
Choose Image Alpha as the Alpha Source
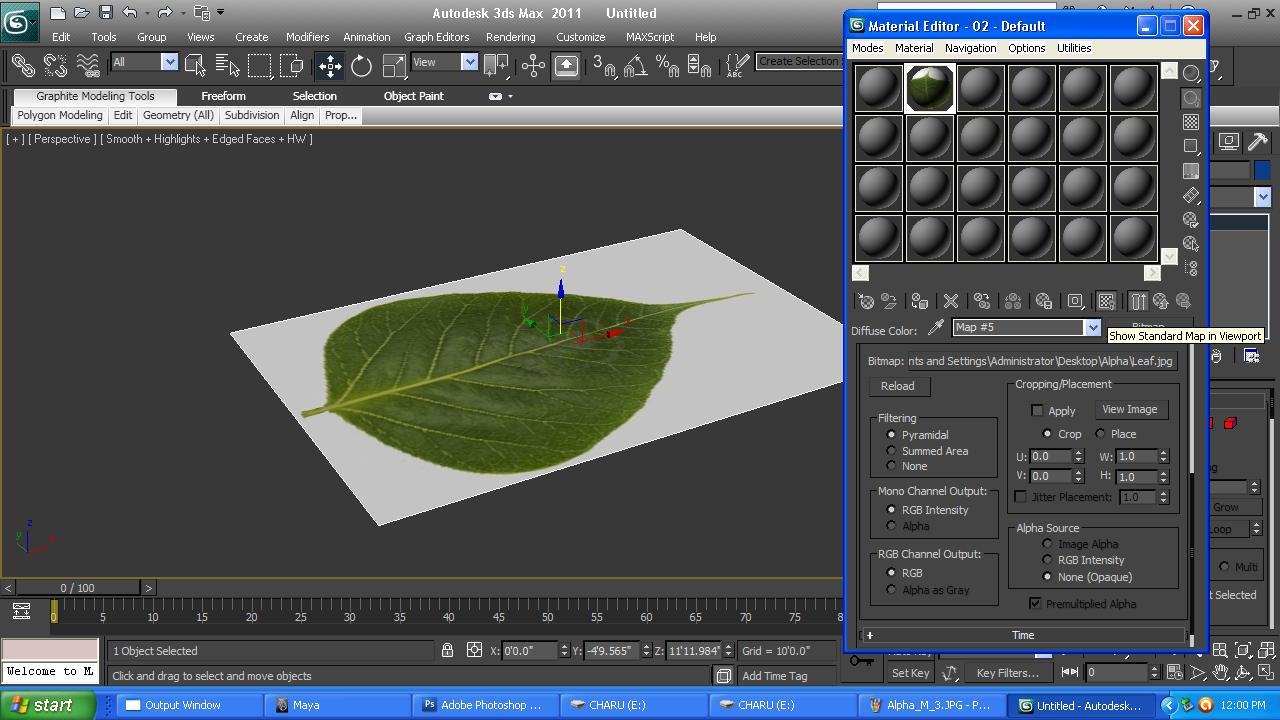pos(1047,543)
